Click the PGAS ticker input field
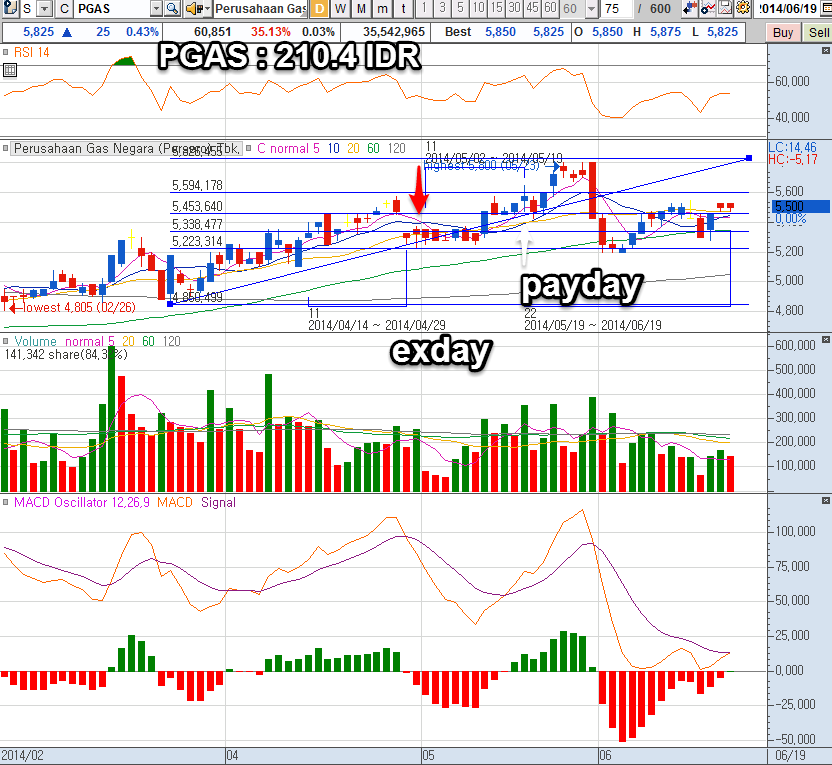The height and width of the screenshot is (765, 832). click(113, 8)
